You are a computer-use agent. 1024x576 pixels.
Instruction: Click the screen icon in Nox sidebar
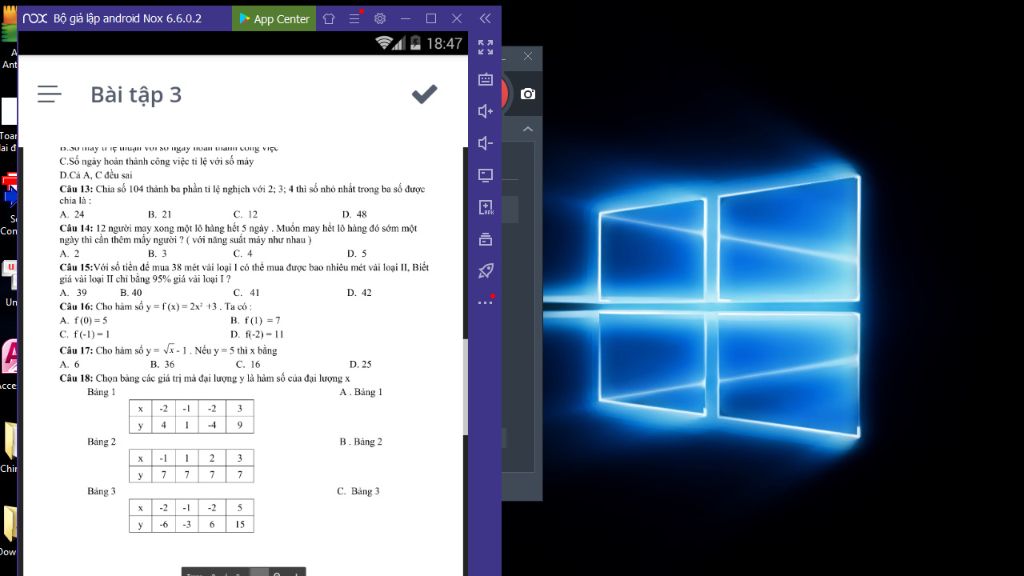[485, 175]
